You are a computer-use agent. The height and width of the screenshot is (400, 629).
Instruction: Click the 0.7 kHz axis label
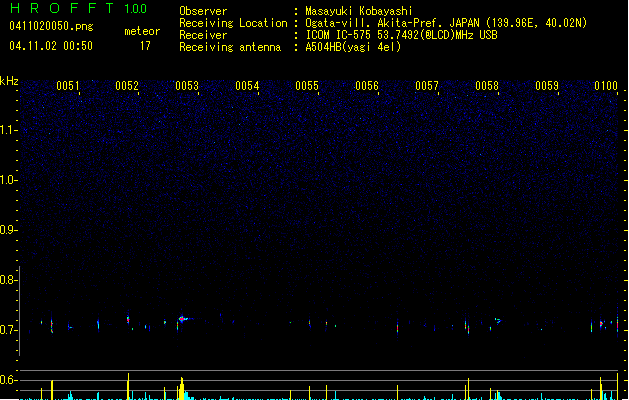coord(8,330)
